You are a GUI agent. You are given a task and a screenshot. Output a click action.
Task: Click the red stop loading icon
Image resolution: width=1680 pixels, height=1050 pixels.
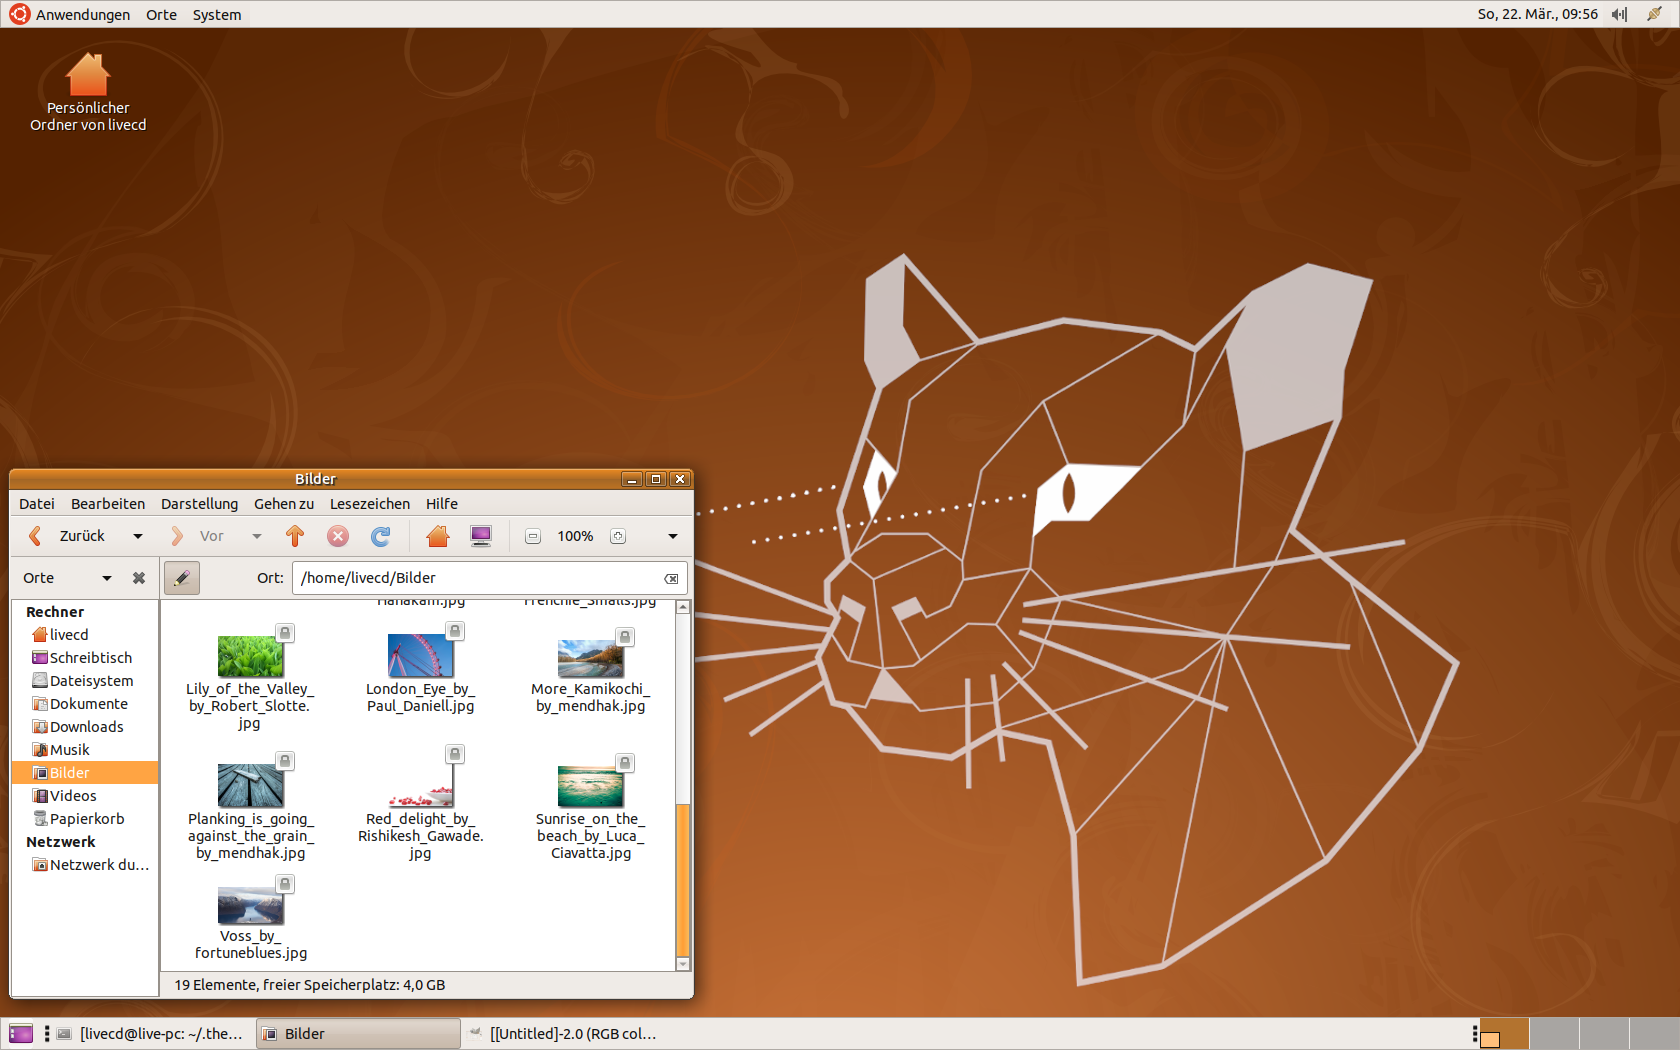click(338, 536)
